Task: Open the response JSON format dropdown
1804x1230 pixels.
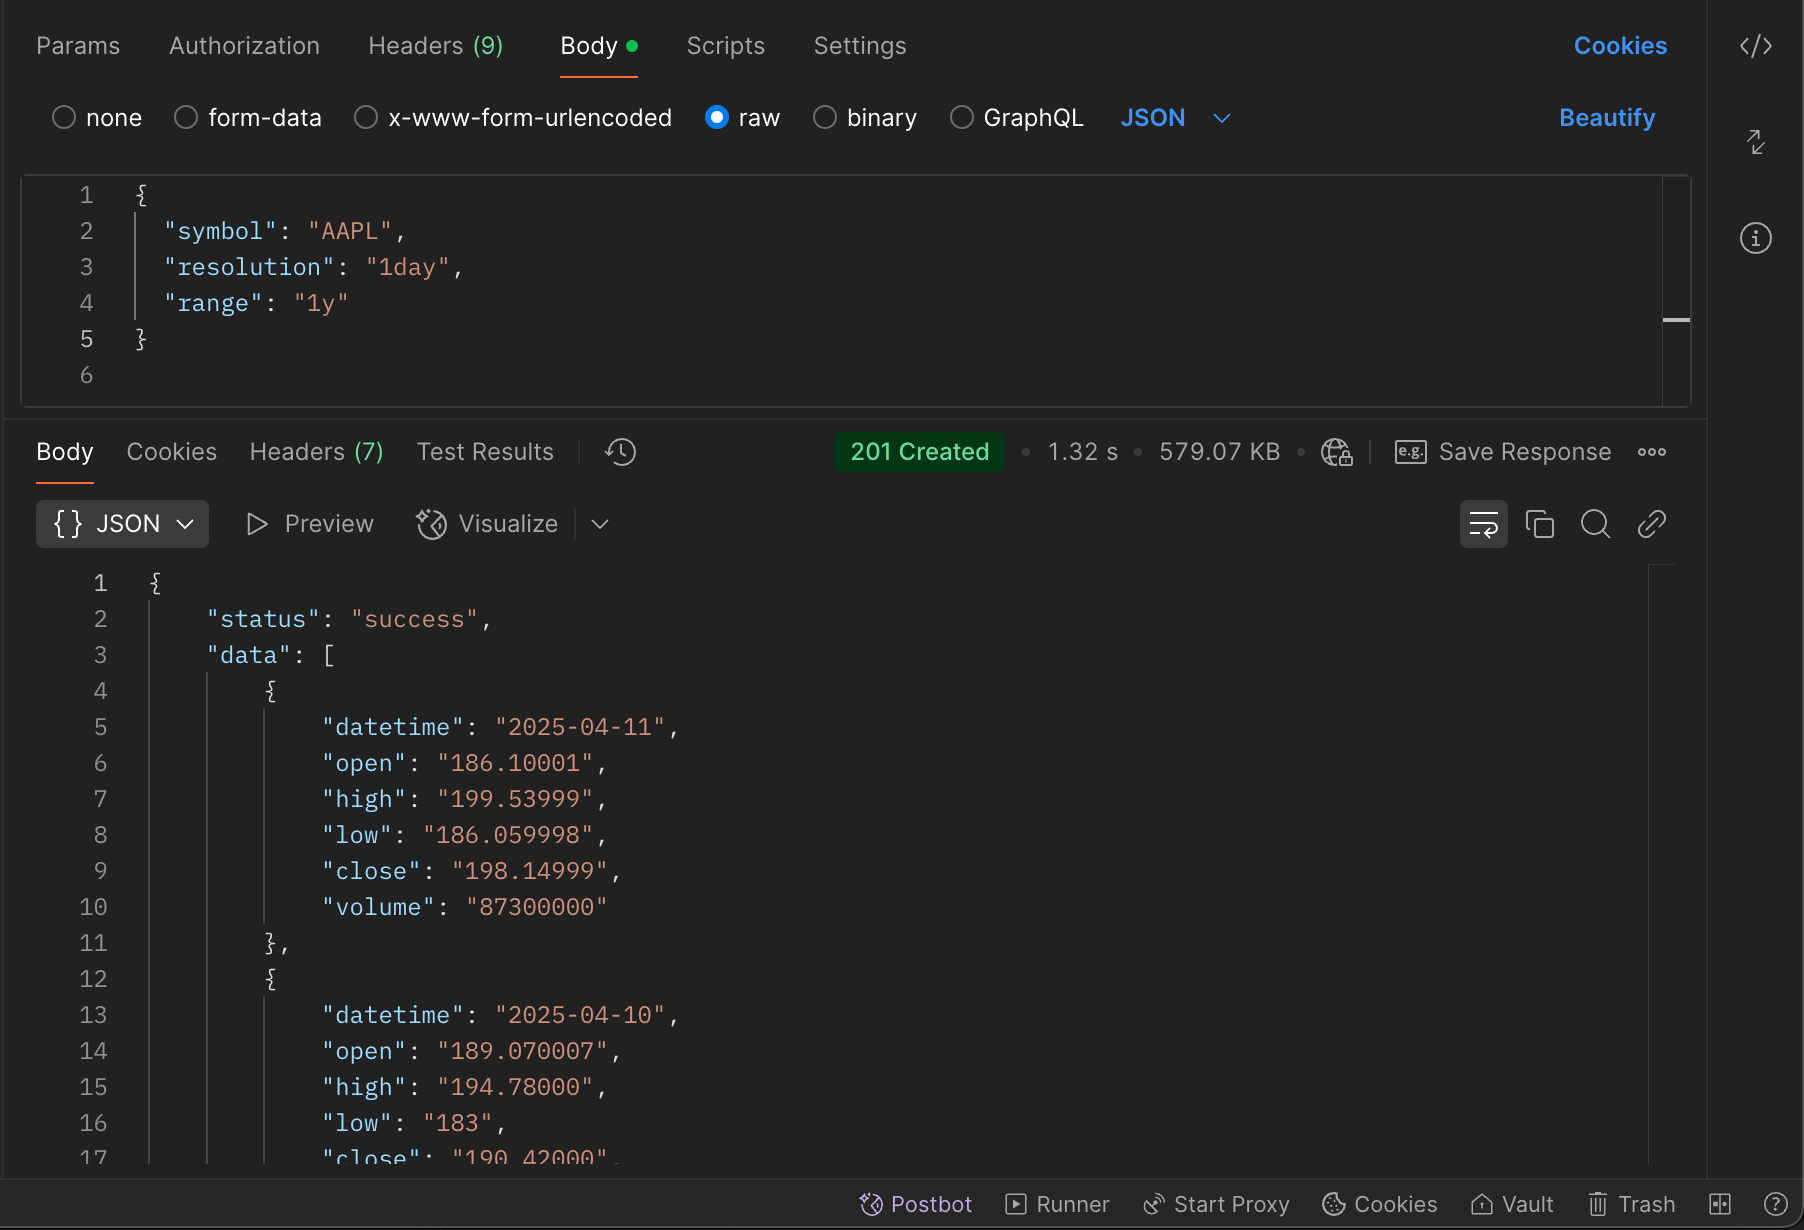Action: tap(122, 524)
